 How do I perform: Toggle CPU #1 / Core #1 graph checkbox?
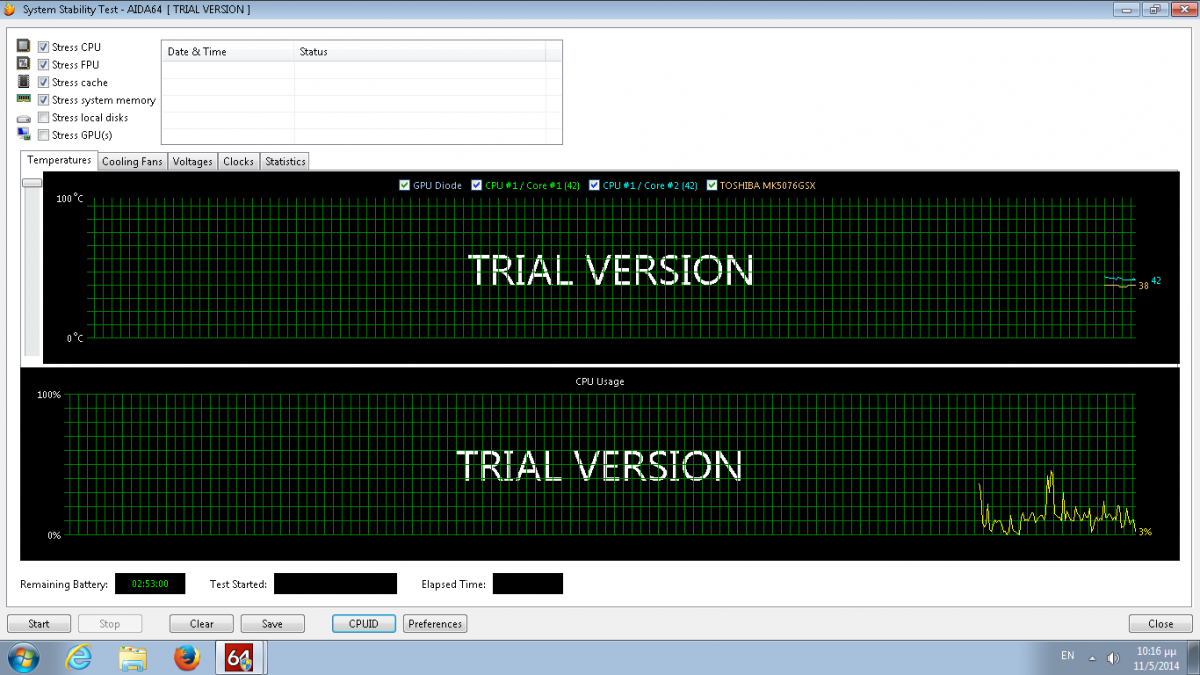click(477, 185)
